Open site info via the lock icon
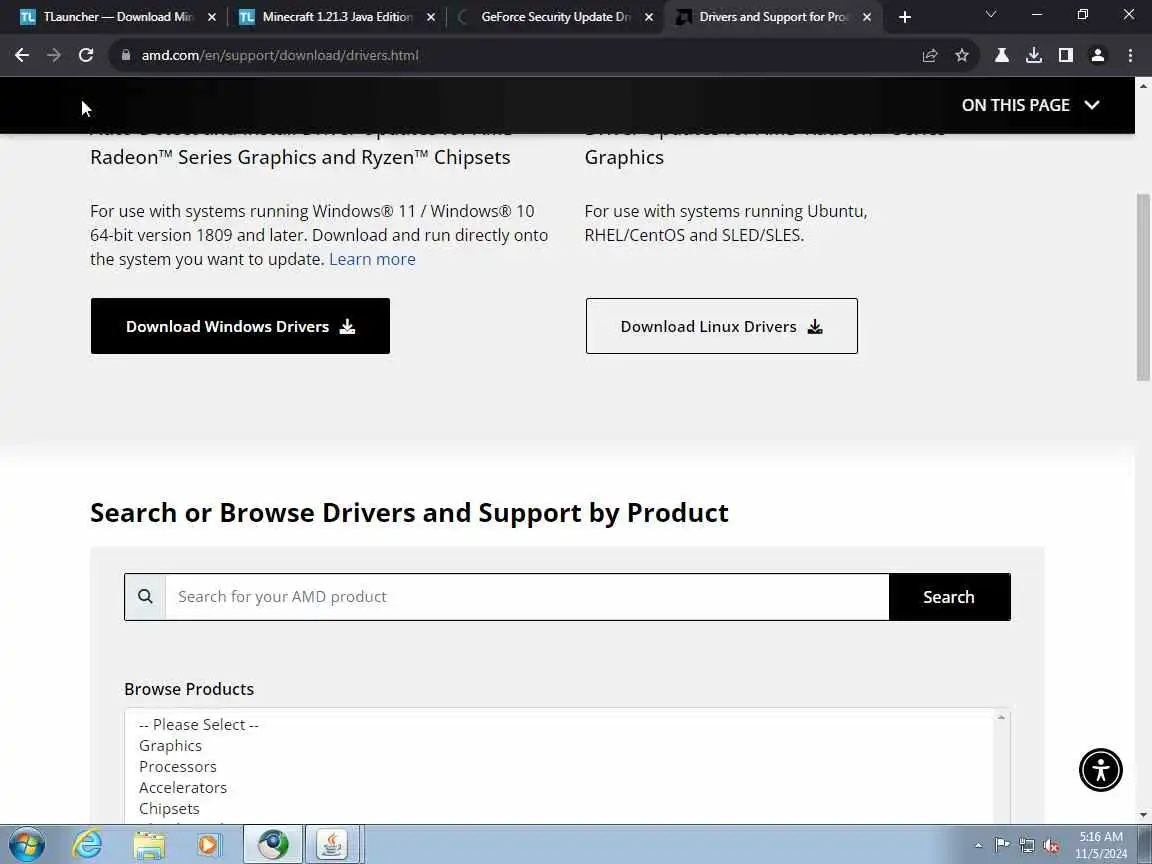Viewport: 1152px width, 864px height. click(x=126, y=55)
